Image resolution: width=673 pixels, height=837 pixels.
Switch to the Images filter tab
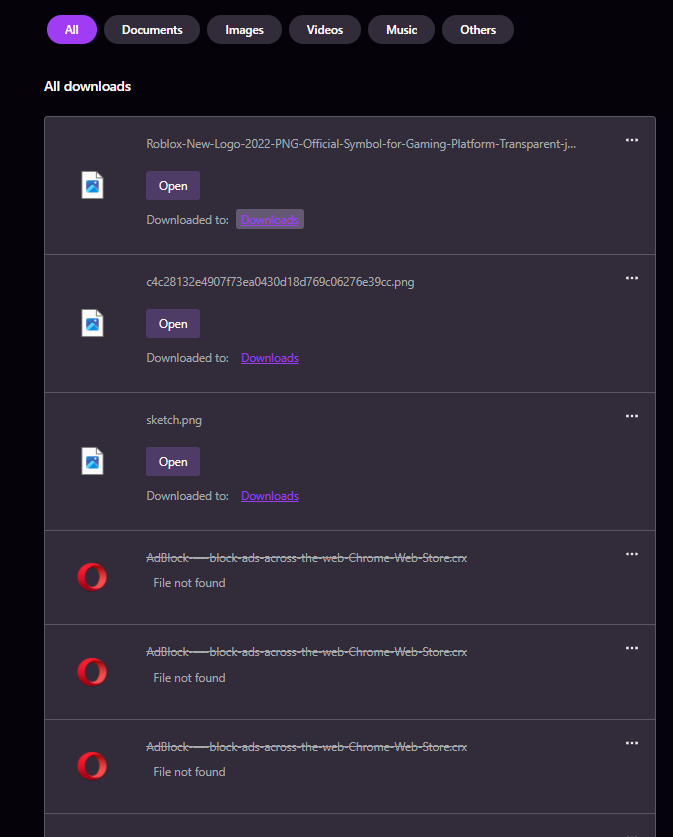point(244,30)
